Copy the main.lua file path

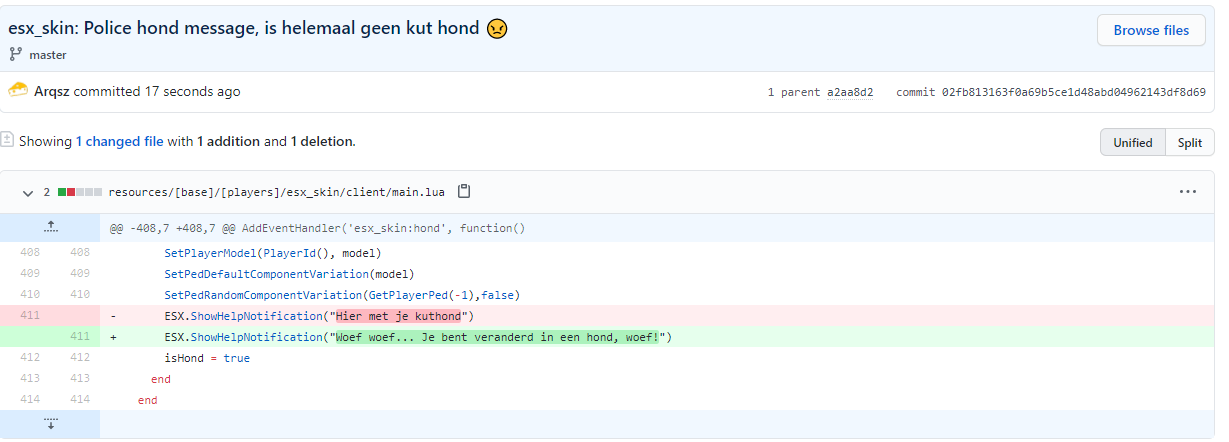464,191
